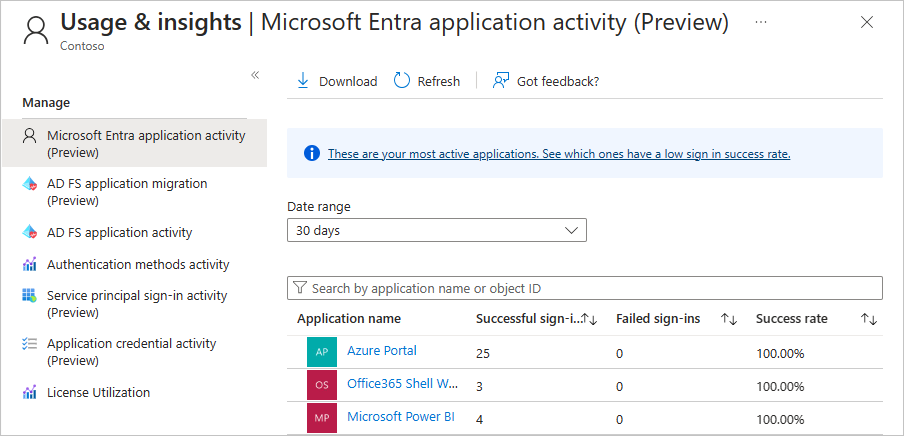904x436 pixels.
Task: Click the Application name column header
Action: click(x=349, y=319)
